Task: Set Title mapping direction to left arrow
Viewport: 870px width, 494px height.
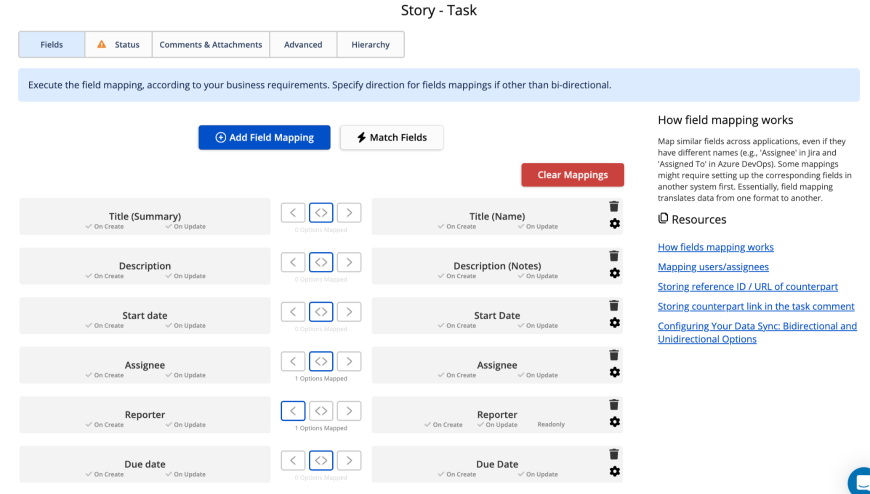Action: (292, 212)
